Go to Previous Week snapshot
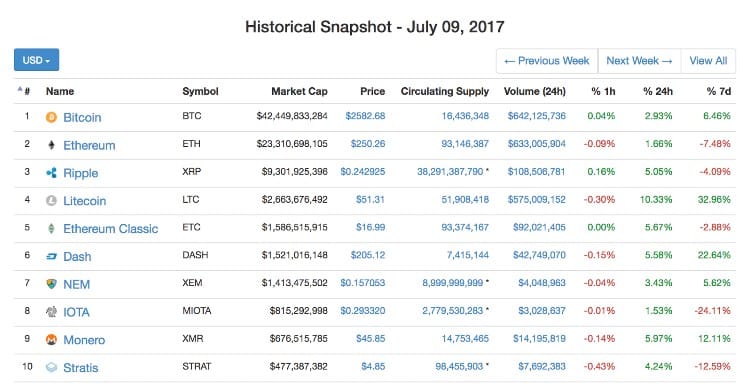Image resolution: width=753 pixels, height=392 pixels. coord(547,61)
